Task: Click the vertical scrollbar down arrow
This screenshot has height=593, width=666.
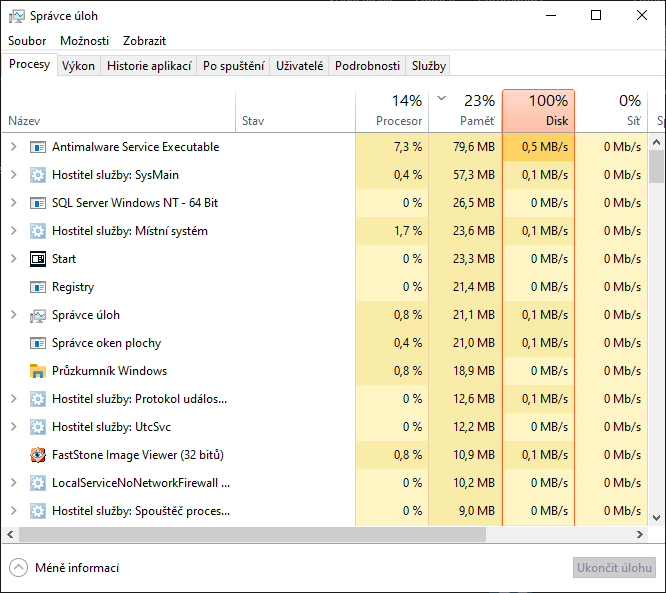Action: [657, 518]
